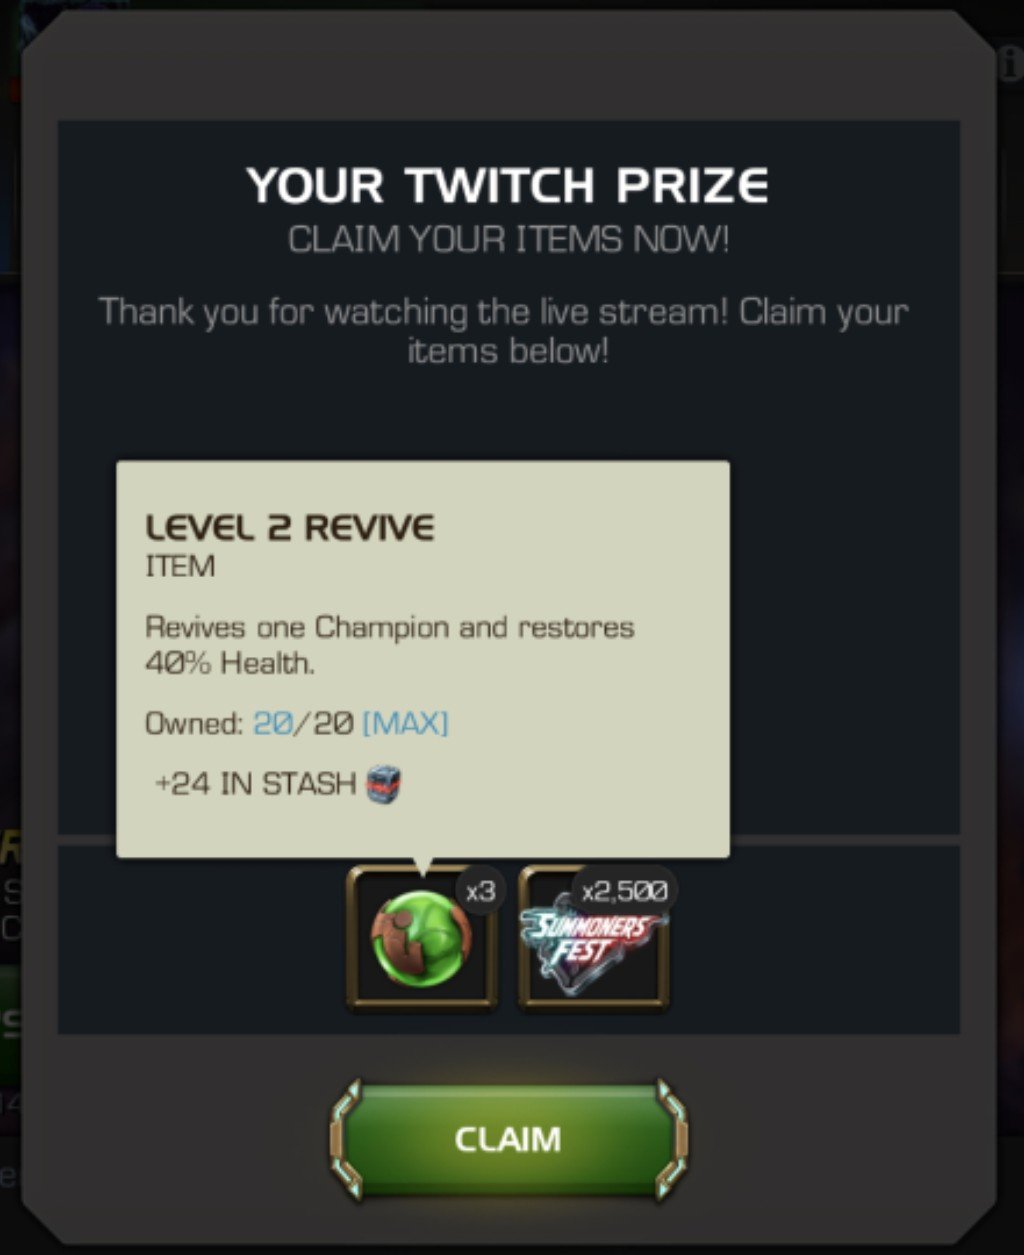Click the right ornamental bracket of the Claim button
The height and width of the screenshot is (1255, 1024).
pyautogui.click(x=670, y=1139)
